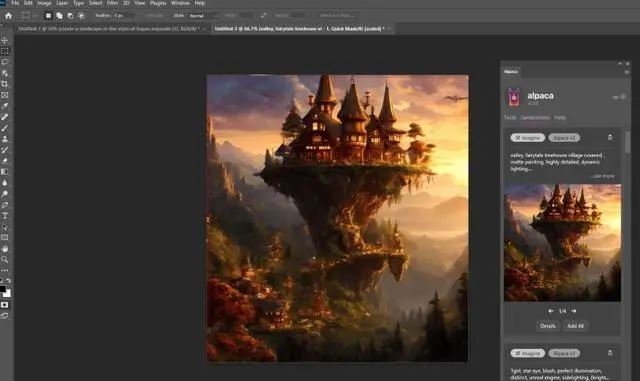Select the Eyedropper tool
Viewport: 640px width, 381px height.
pos(4,106)
